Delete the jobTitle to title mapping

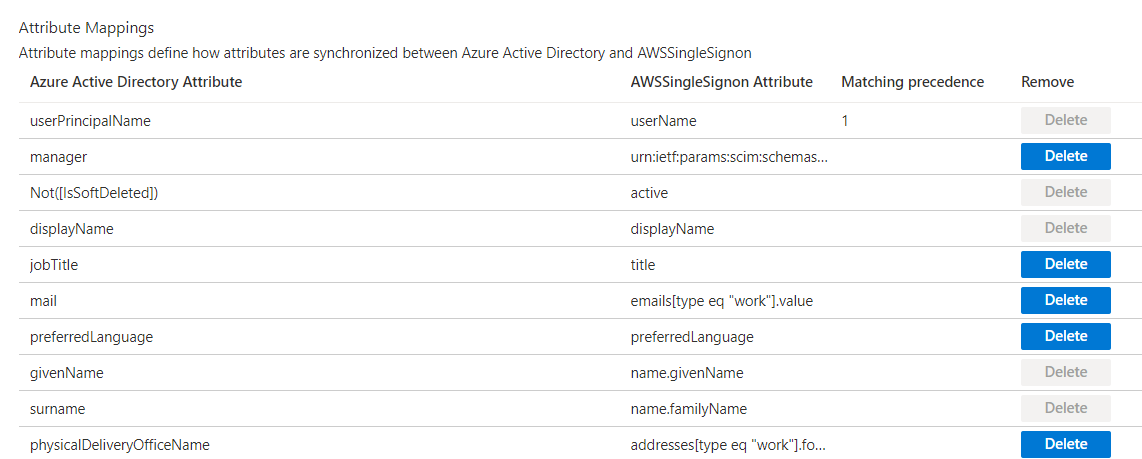coord(1065,264)
